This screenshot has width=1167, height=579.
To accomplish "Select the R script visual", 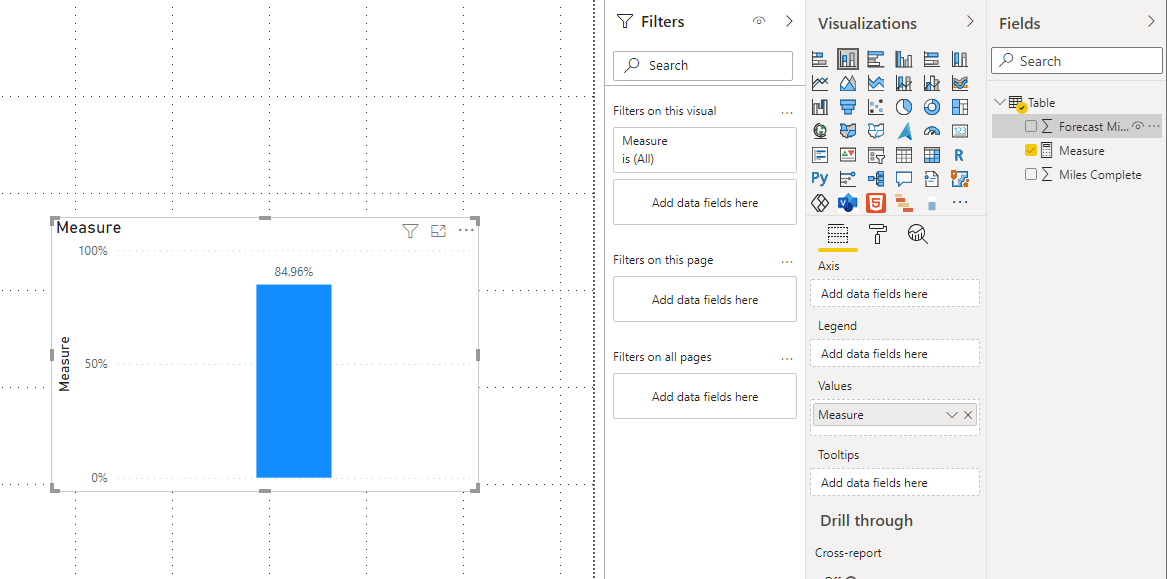I will [x=960, y=155].
